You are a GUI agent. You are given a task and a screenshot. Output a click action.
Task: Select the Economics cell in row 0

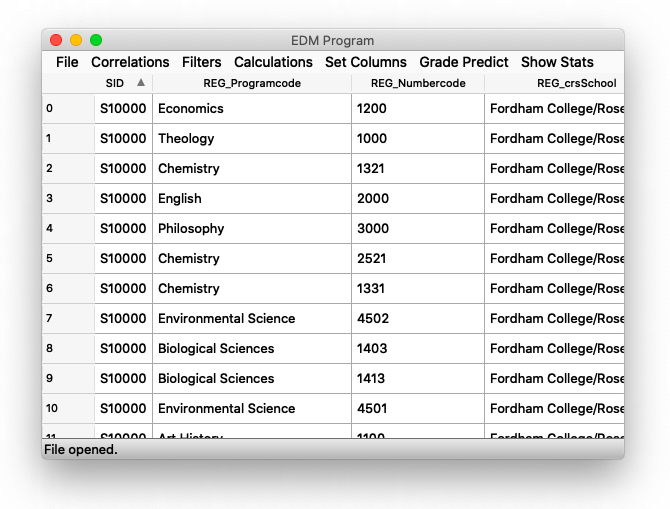(251, 108)
